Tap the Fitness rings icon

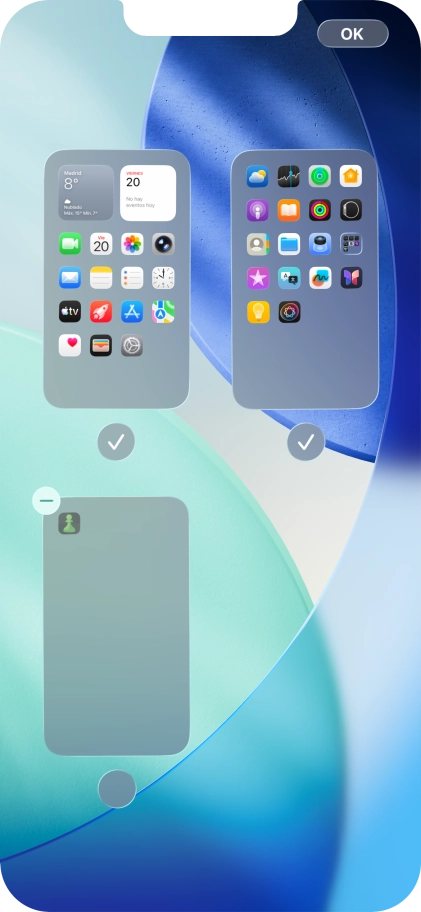pyautogui.click(x=320, y=210)
